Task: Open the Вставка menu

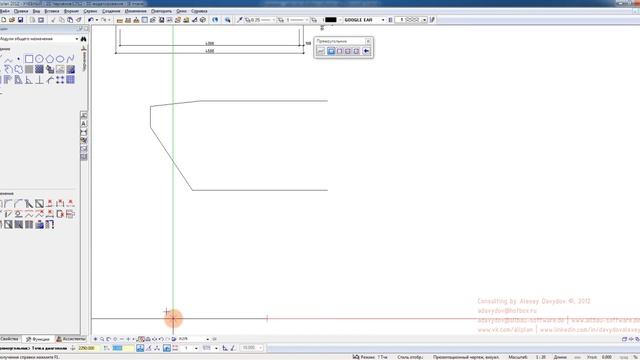Action: tap(52, 11)
